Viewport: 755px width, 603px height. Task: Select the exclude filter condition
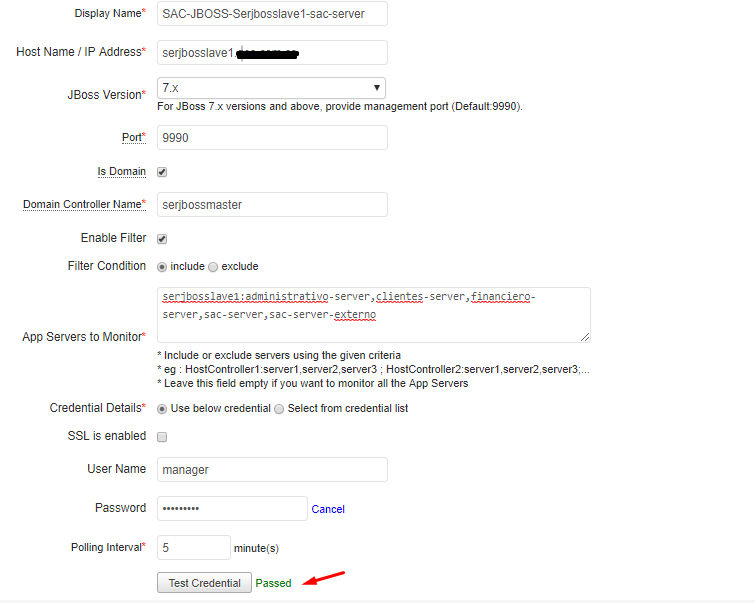click(x=213, y=267)
